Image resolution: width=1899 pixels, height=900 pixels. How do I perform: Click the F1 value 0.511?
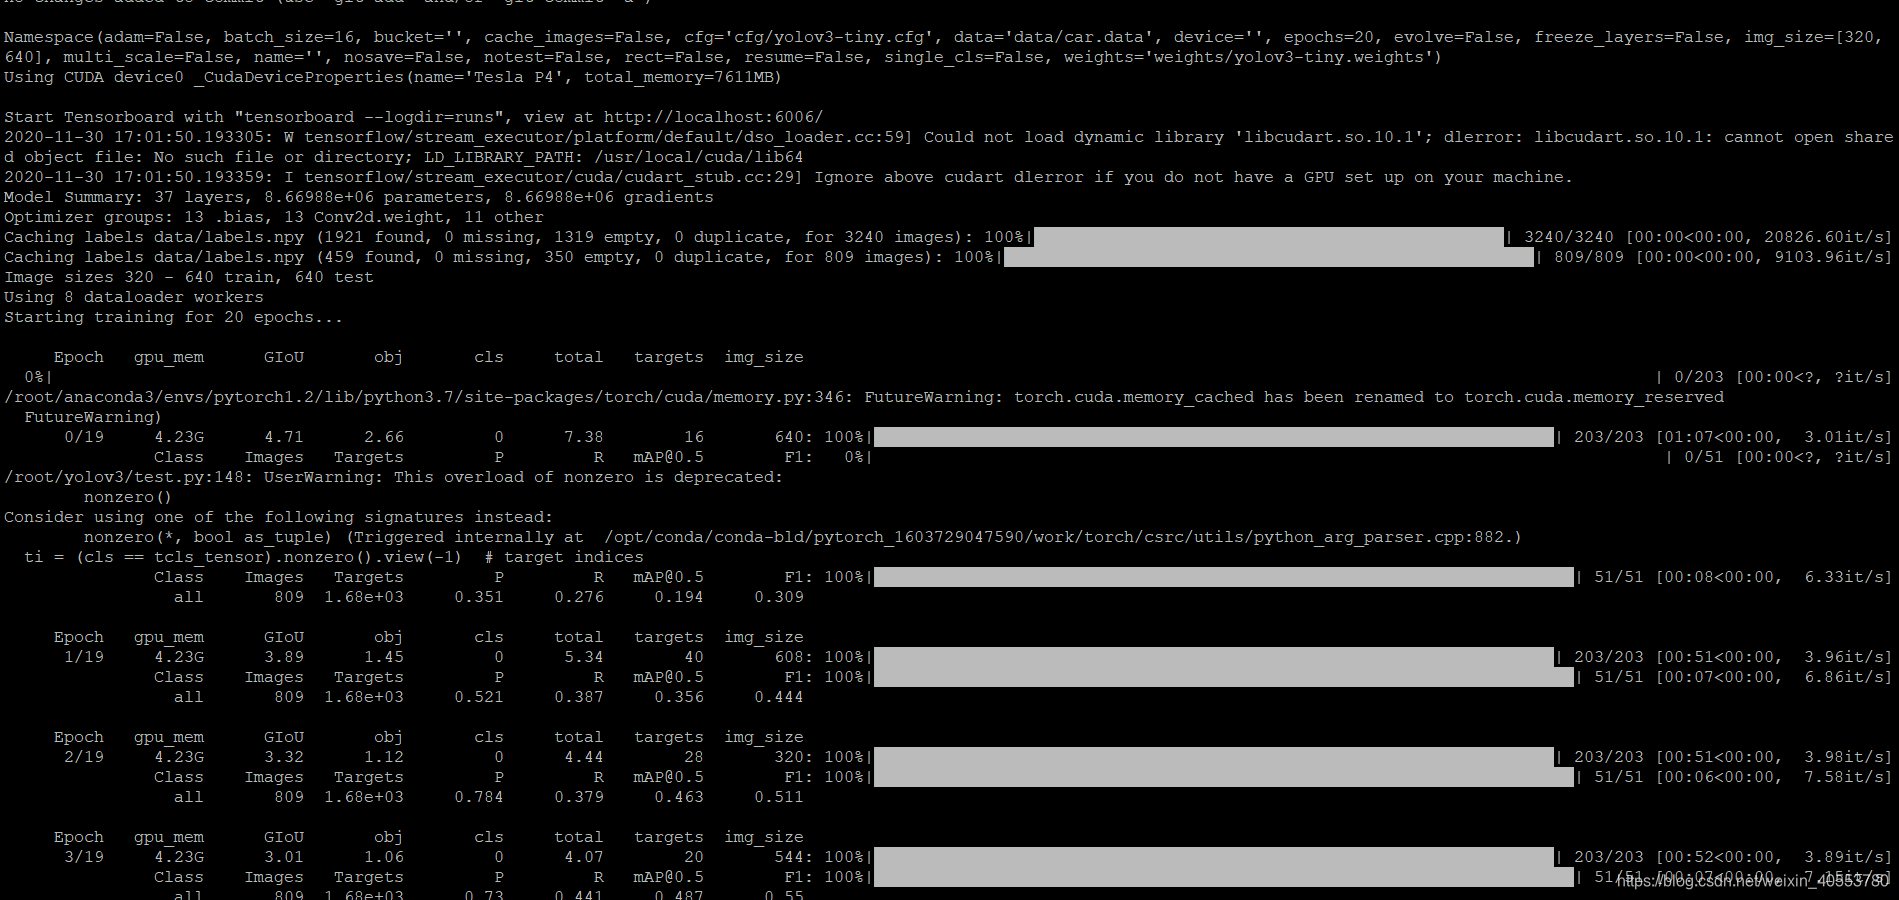click(779, 797)
